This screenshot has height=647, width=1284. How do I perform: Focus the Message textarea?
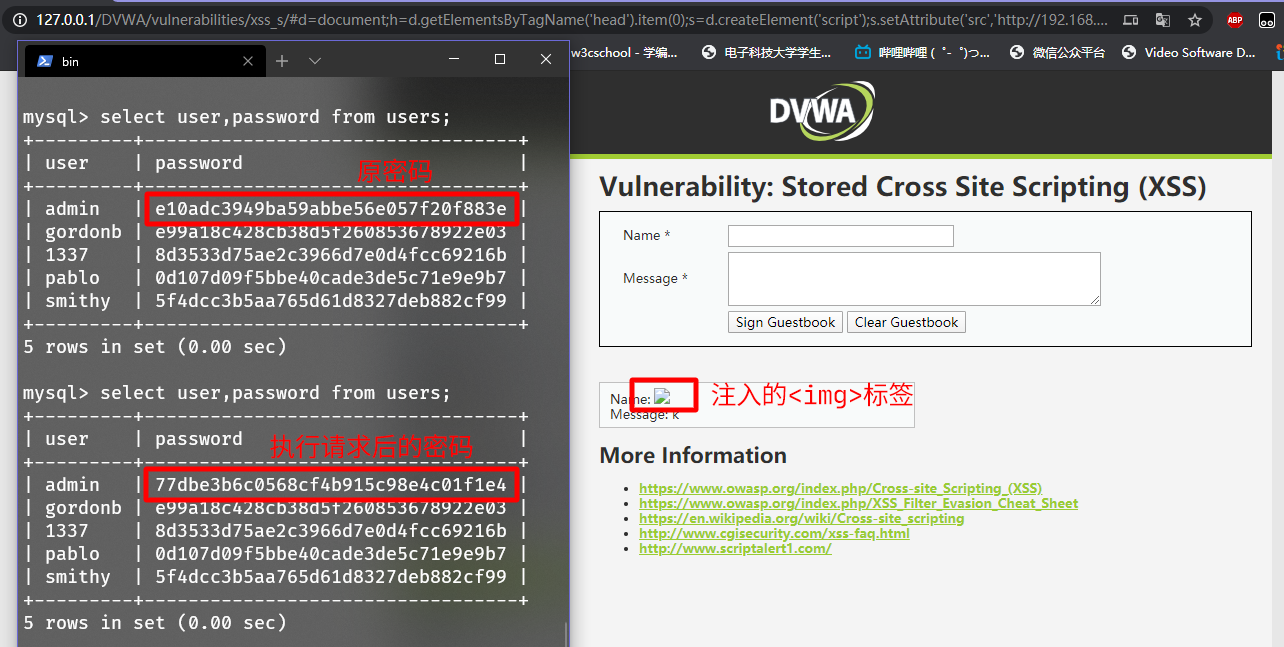[x=914, y=279]
